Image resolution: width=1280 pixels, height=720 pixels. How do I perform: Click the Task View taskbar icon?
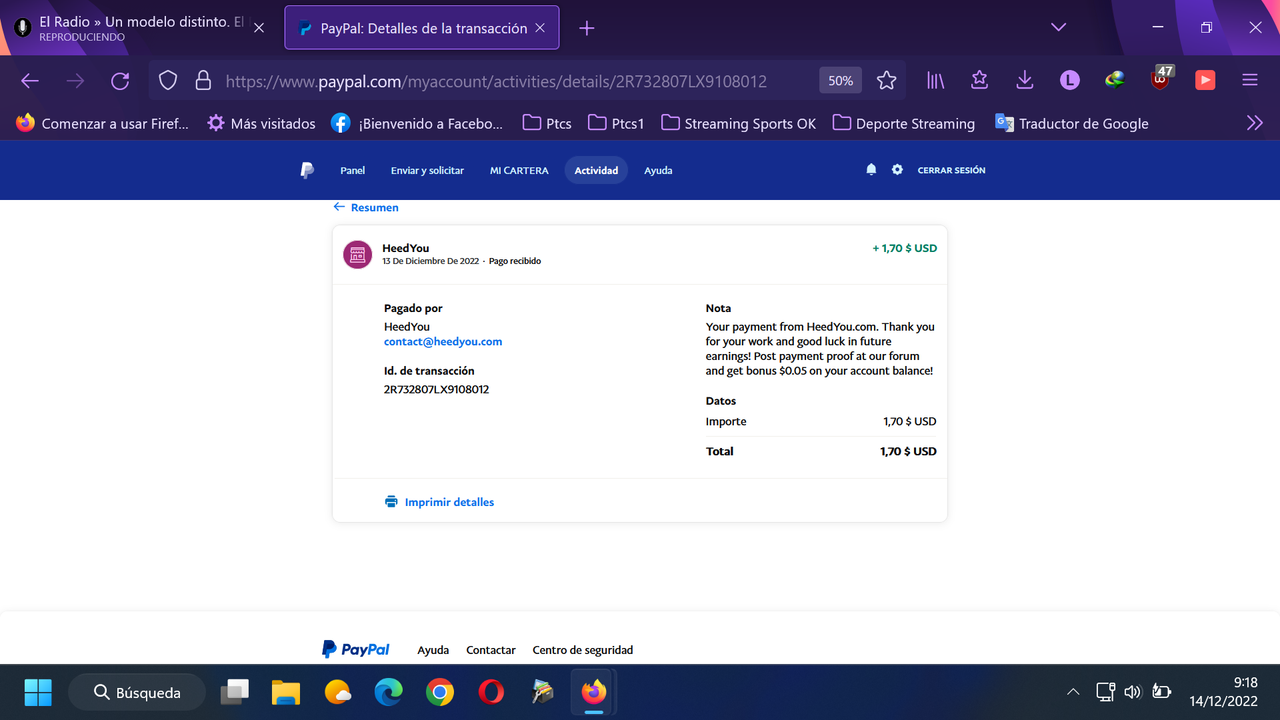point(235,692)
